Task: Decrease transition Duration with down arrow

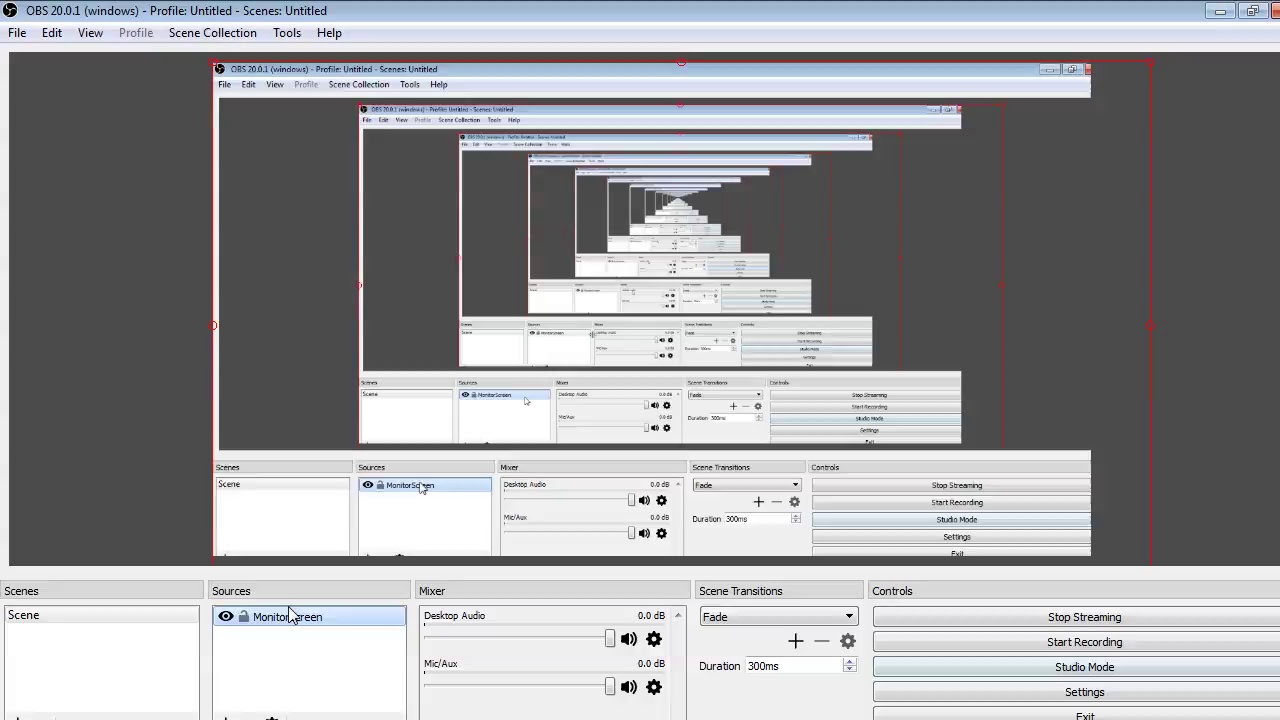Action: pos(850,670)
